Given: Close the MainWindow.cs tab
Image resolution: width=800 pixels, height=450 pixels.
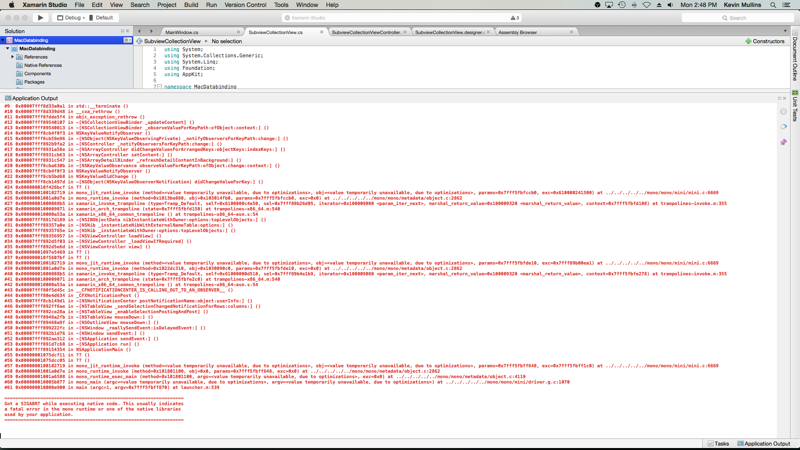Looking at the screenshot, I should 238,32.
